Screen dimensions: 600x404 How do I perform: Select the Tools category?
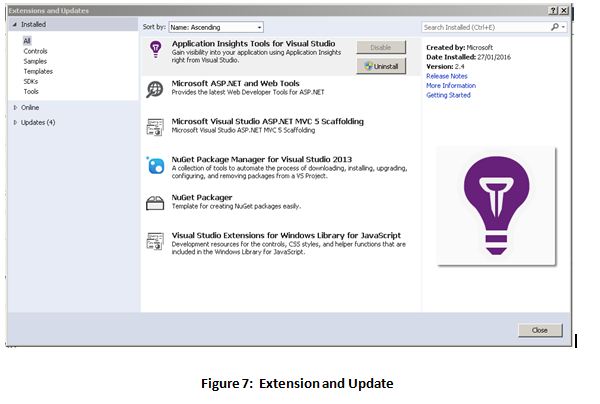(x=31, y=91)
